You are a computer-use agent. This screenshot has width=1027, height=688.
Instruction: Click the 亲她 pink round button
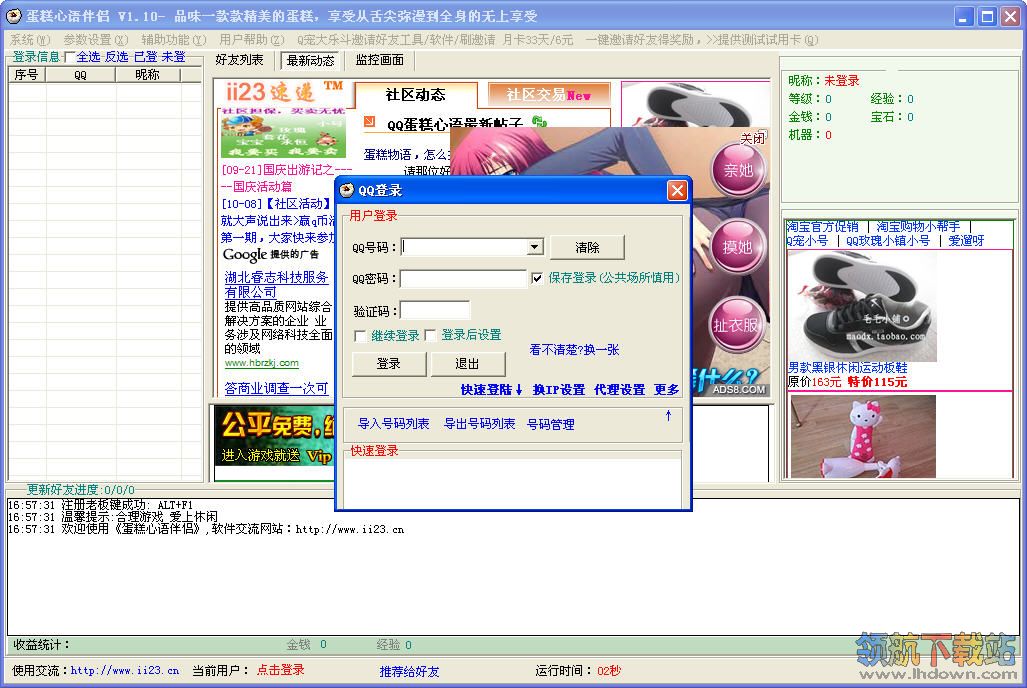[x=738, y=170]
